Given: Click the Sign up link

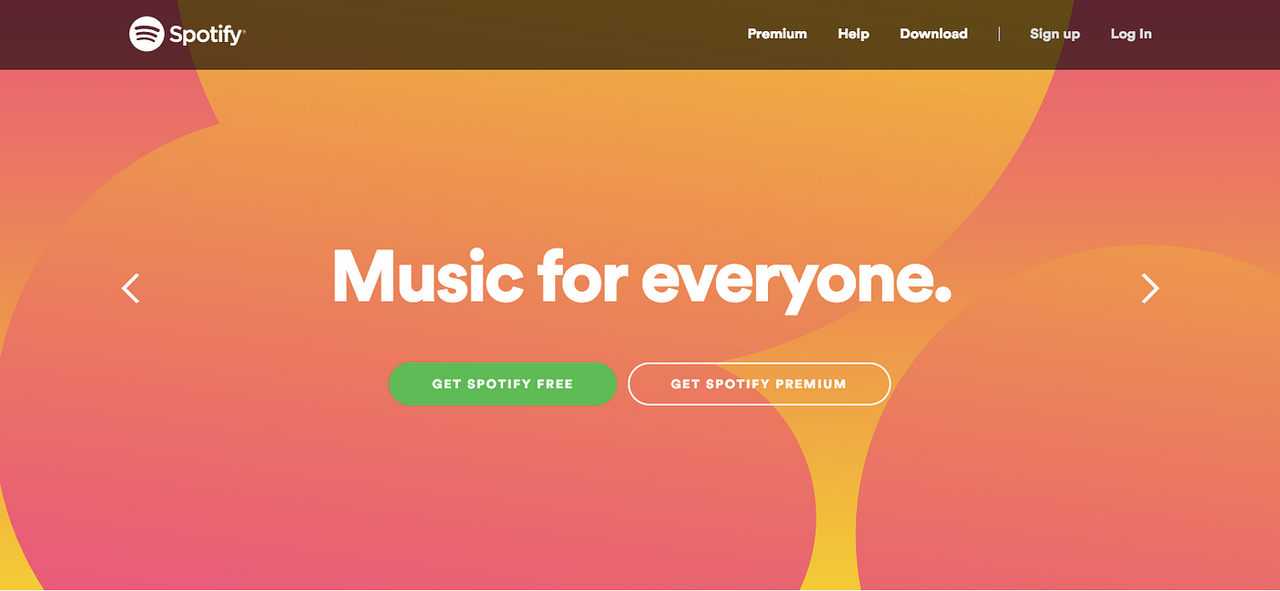Looking at the screenshot, I should [x=1055, y=34].
